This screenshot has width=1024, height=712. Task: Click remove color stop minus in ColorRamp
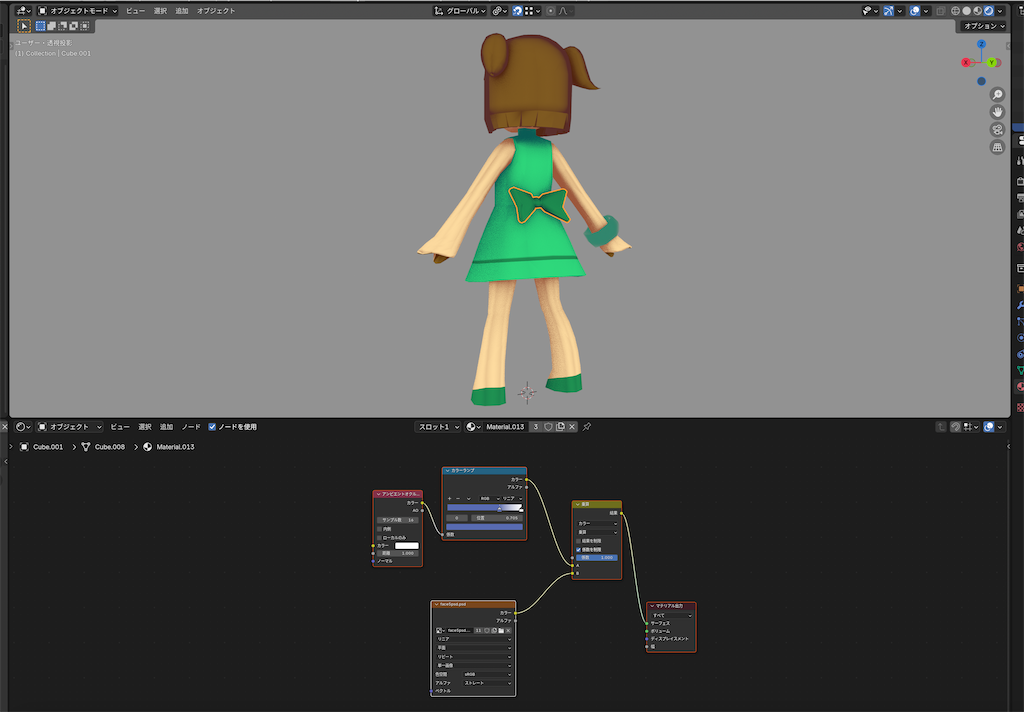point(458,498)
